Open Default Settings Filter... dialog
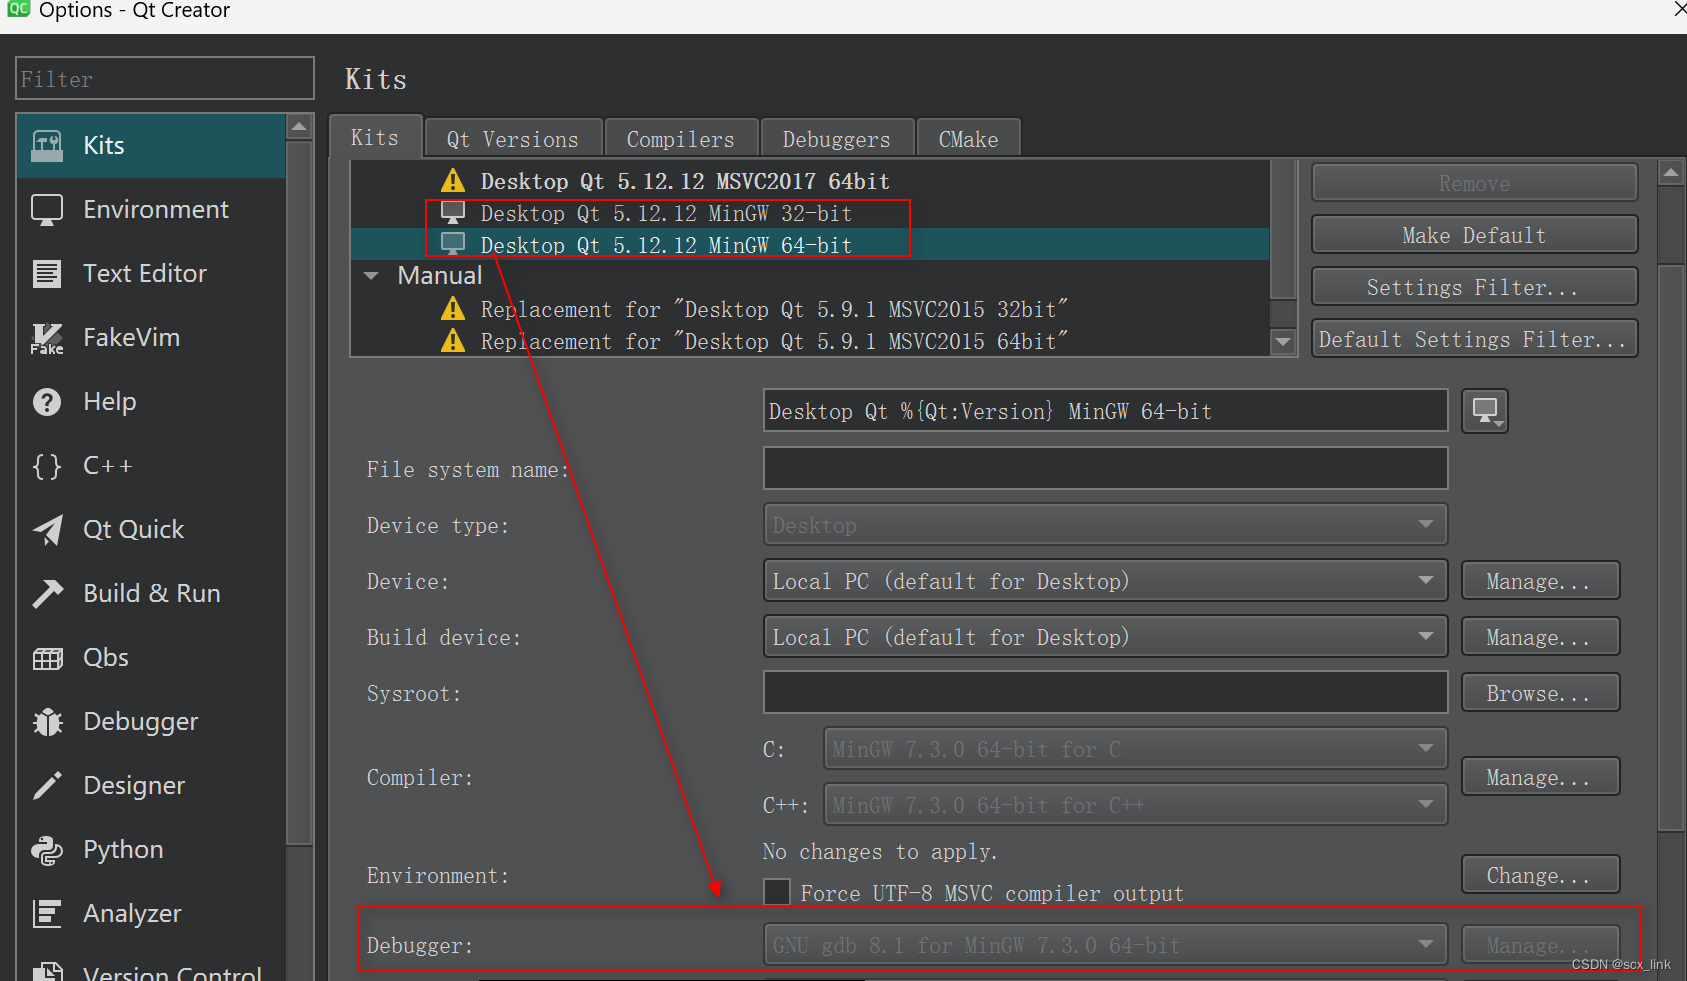This screenshot has width=1687, height=981. pos(1474,339)
